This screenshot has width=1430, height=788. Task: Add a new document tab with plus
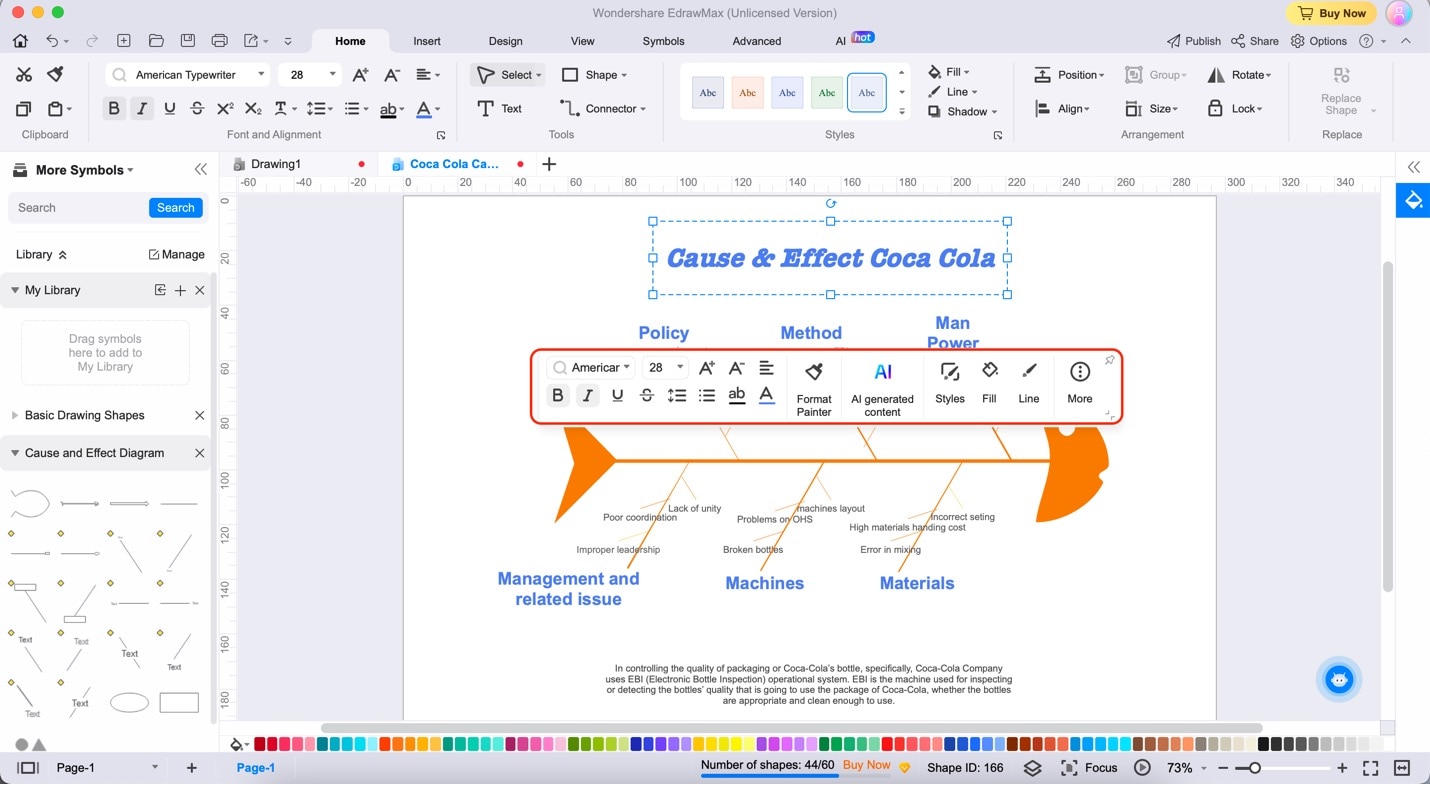[x=549, y=164]
